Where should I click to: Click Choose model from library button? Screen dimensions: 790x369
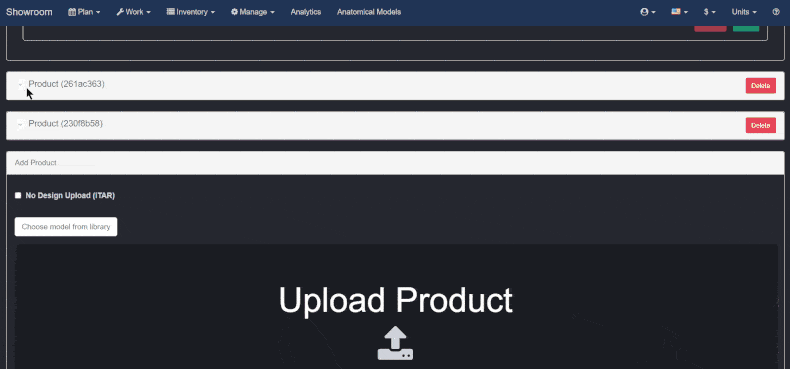coord(66,227)
